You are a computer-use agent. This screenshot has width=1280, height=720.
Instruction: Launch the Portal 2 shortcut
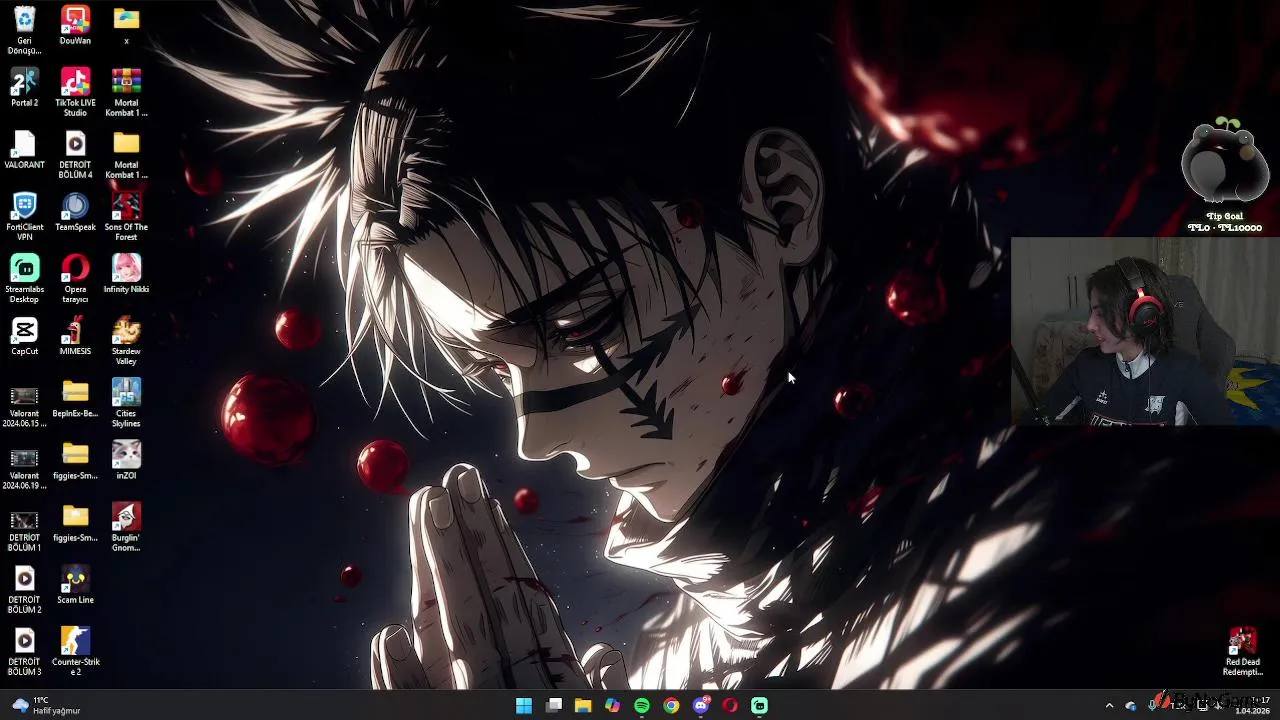pos(24,88)
